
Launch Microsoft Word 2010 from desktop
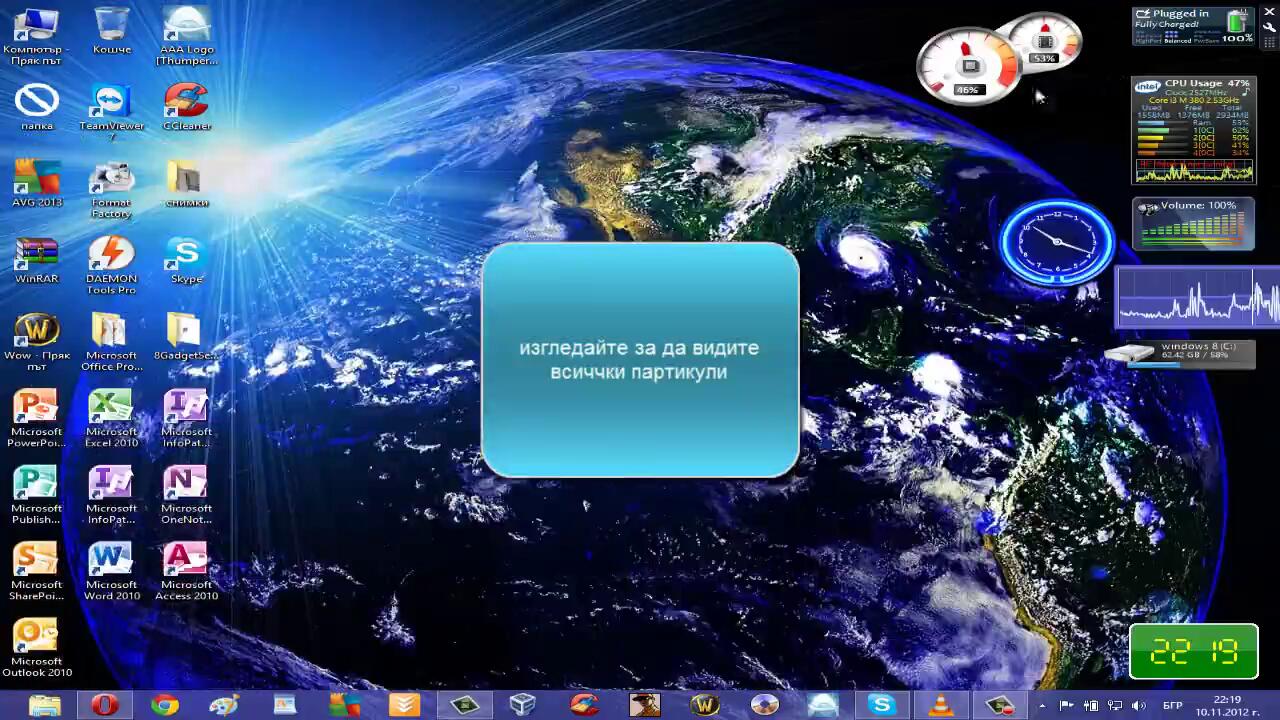(111, 562)
